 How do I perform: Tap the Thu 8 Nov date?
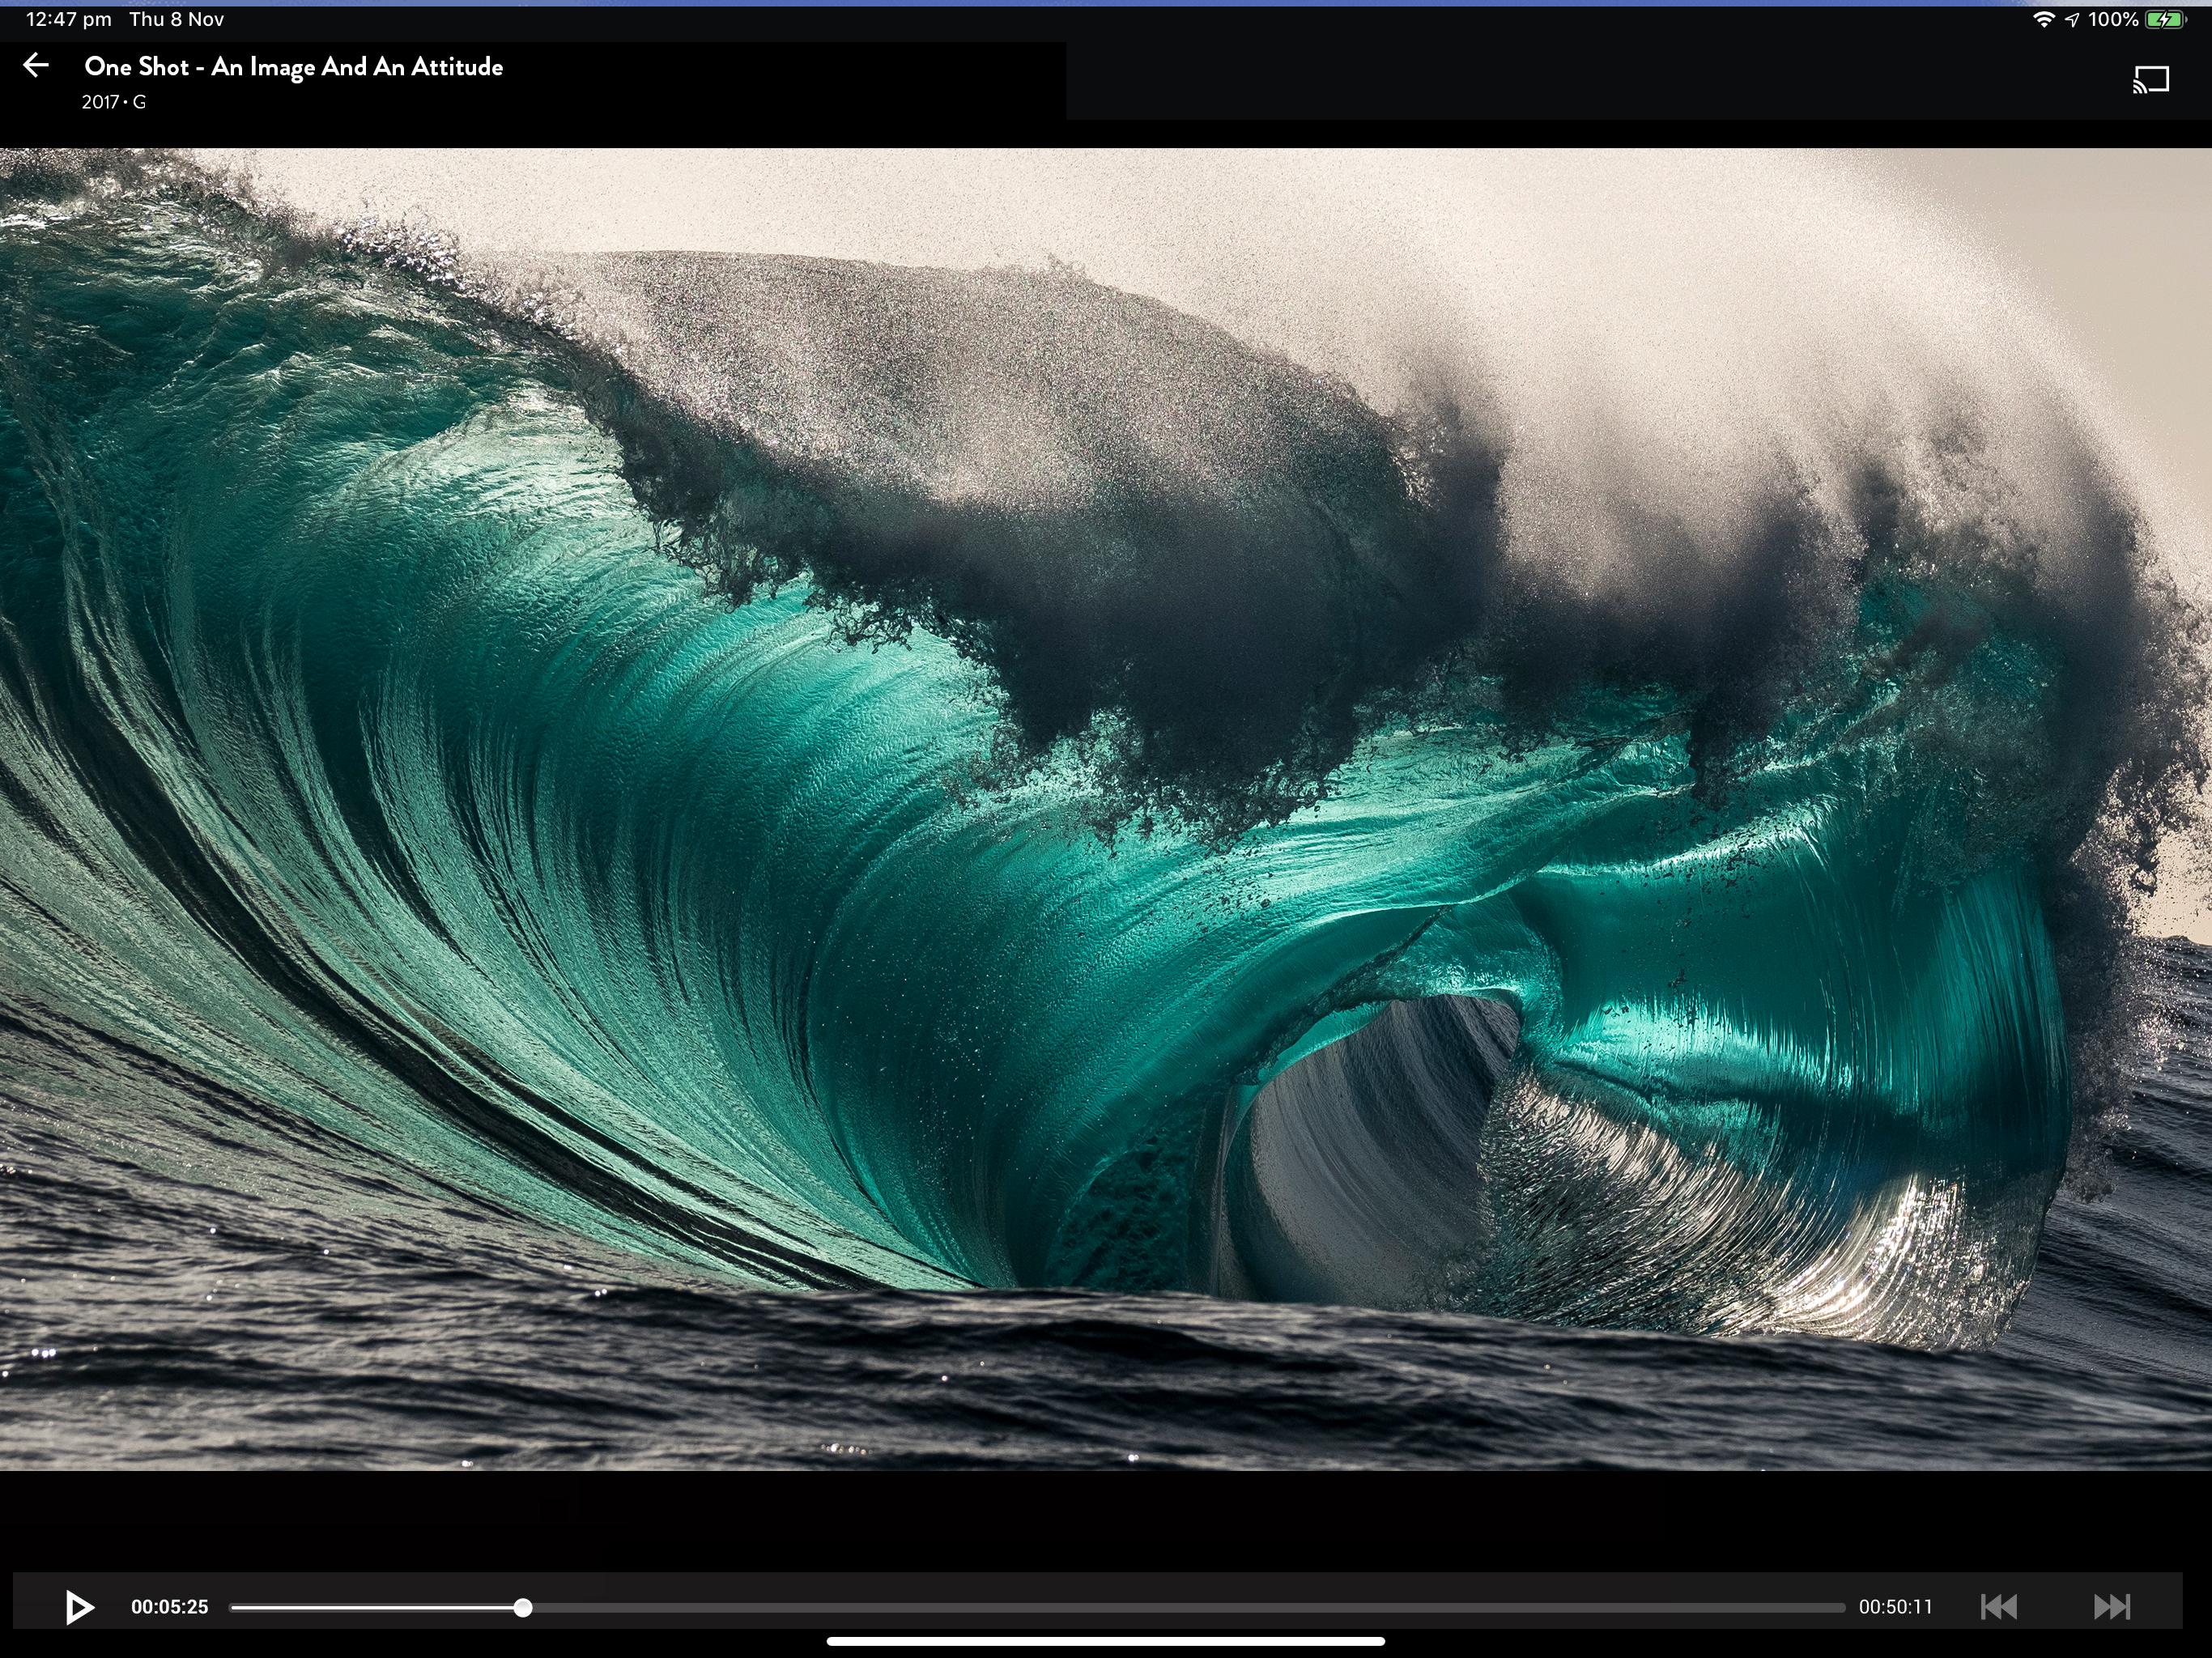click(176, 19)
